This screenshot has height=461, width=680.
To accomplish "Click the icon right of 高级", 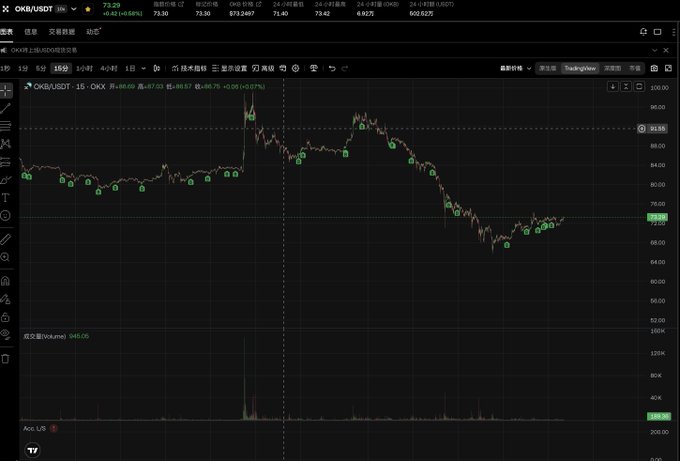I will pos(283,69).
